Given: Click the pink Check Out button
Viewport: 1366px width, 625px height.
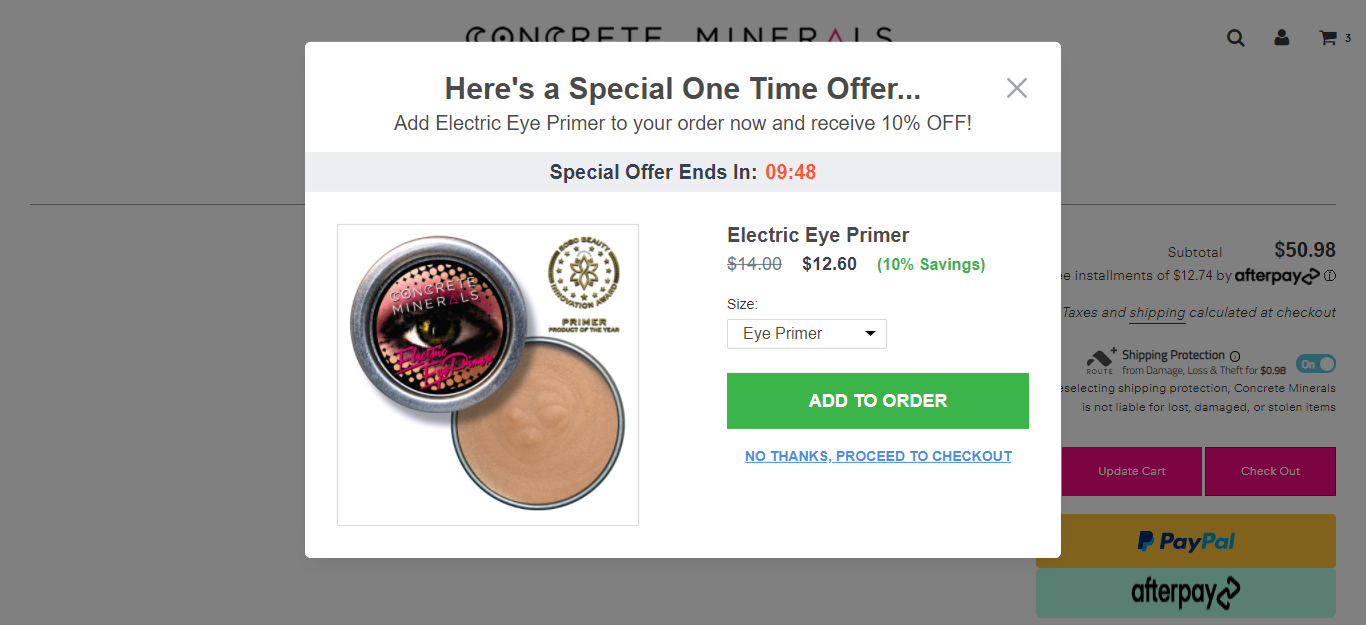Looking at the screenshot, I should (1270, 471).
